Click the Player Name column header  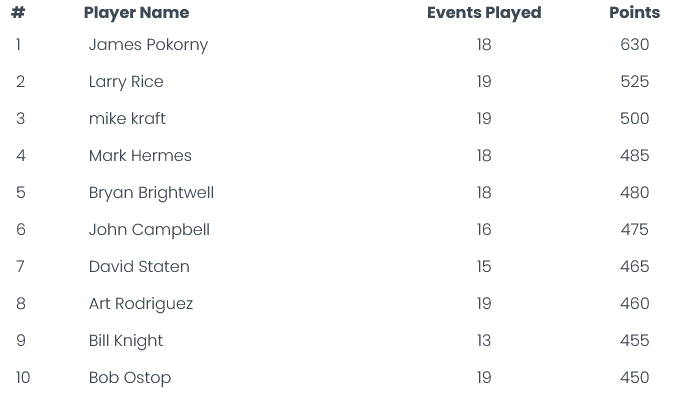[136, 13]
